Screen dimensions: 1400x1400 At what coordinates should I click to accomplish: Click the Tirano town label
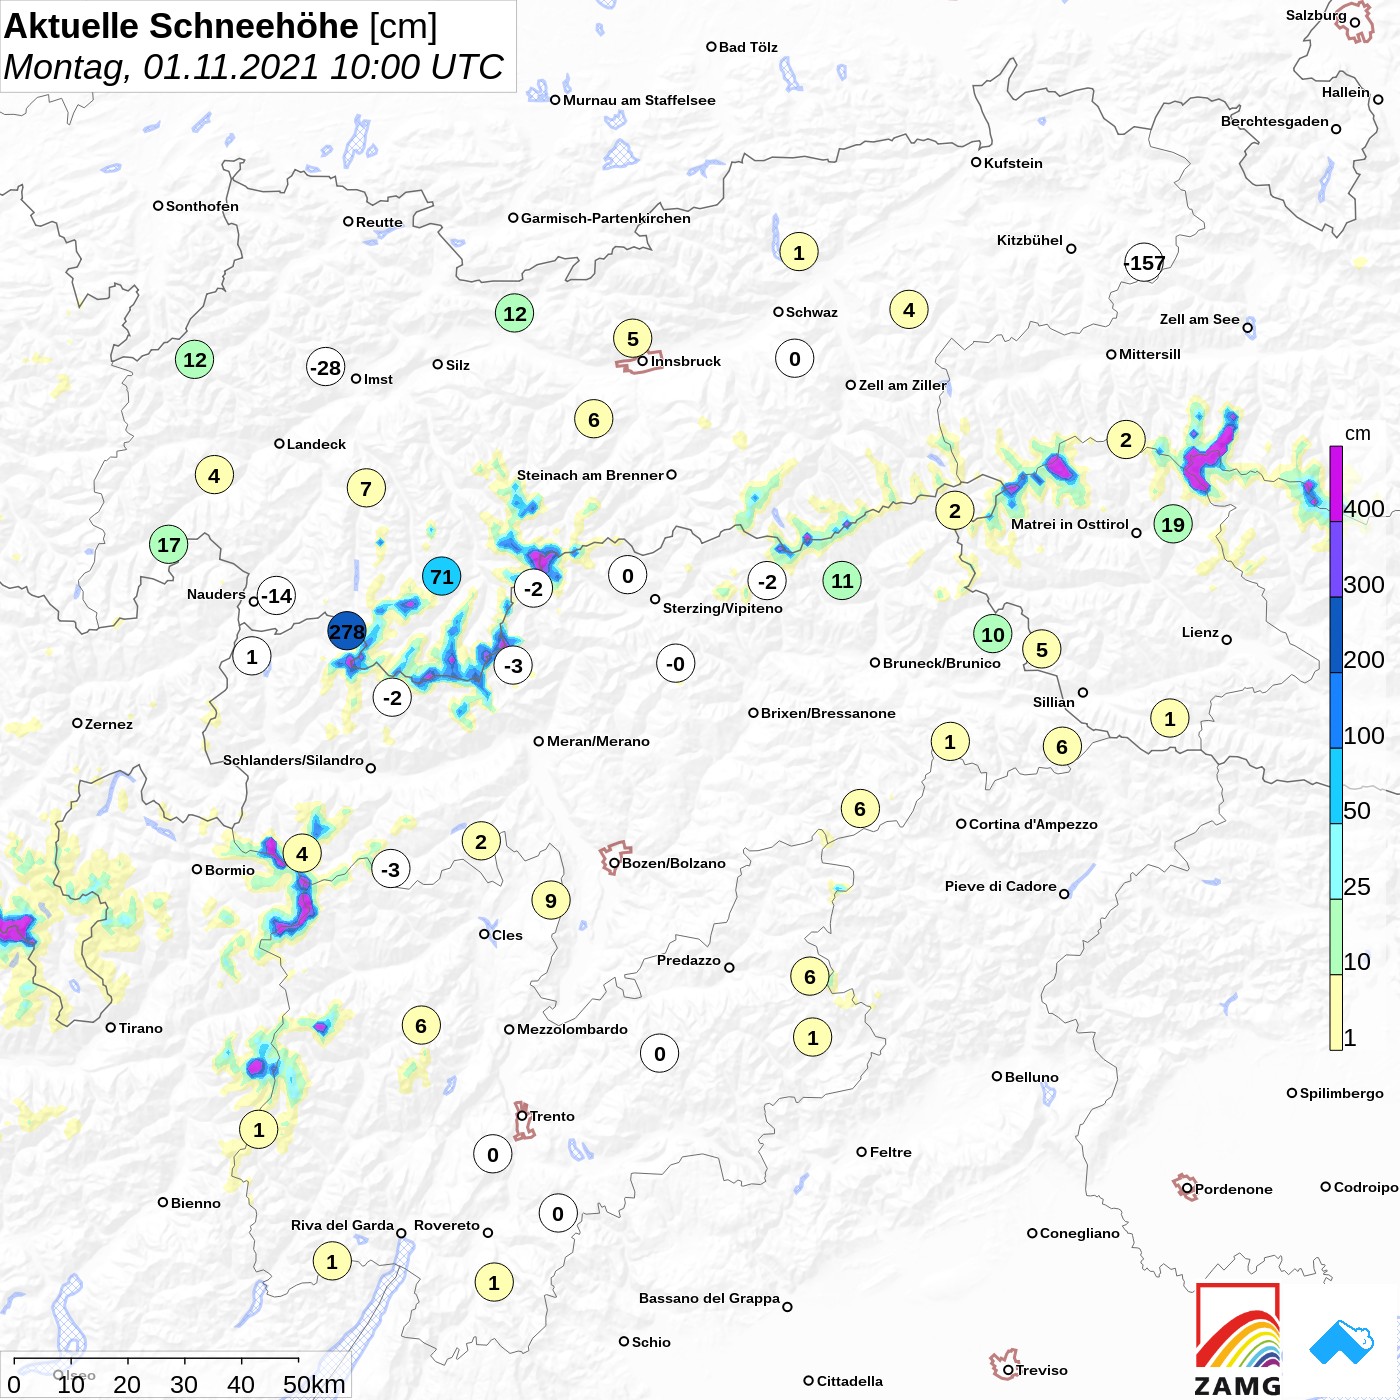tap(140, 1028)
